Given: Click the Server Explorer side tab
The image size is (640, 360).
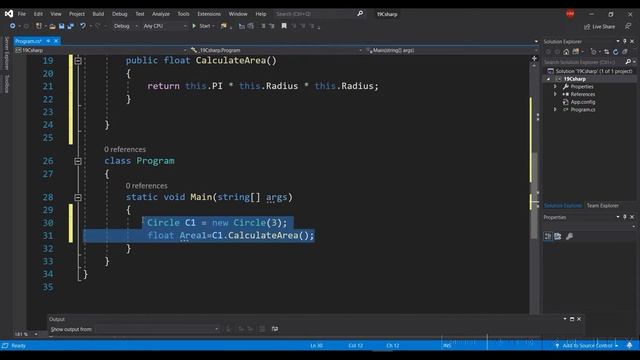Looking at the screenshot, I should (7, 53).
